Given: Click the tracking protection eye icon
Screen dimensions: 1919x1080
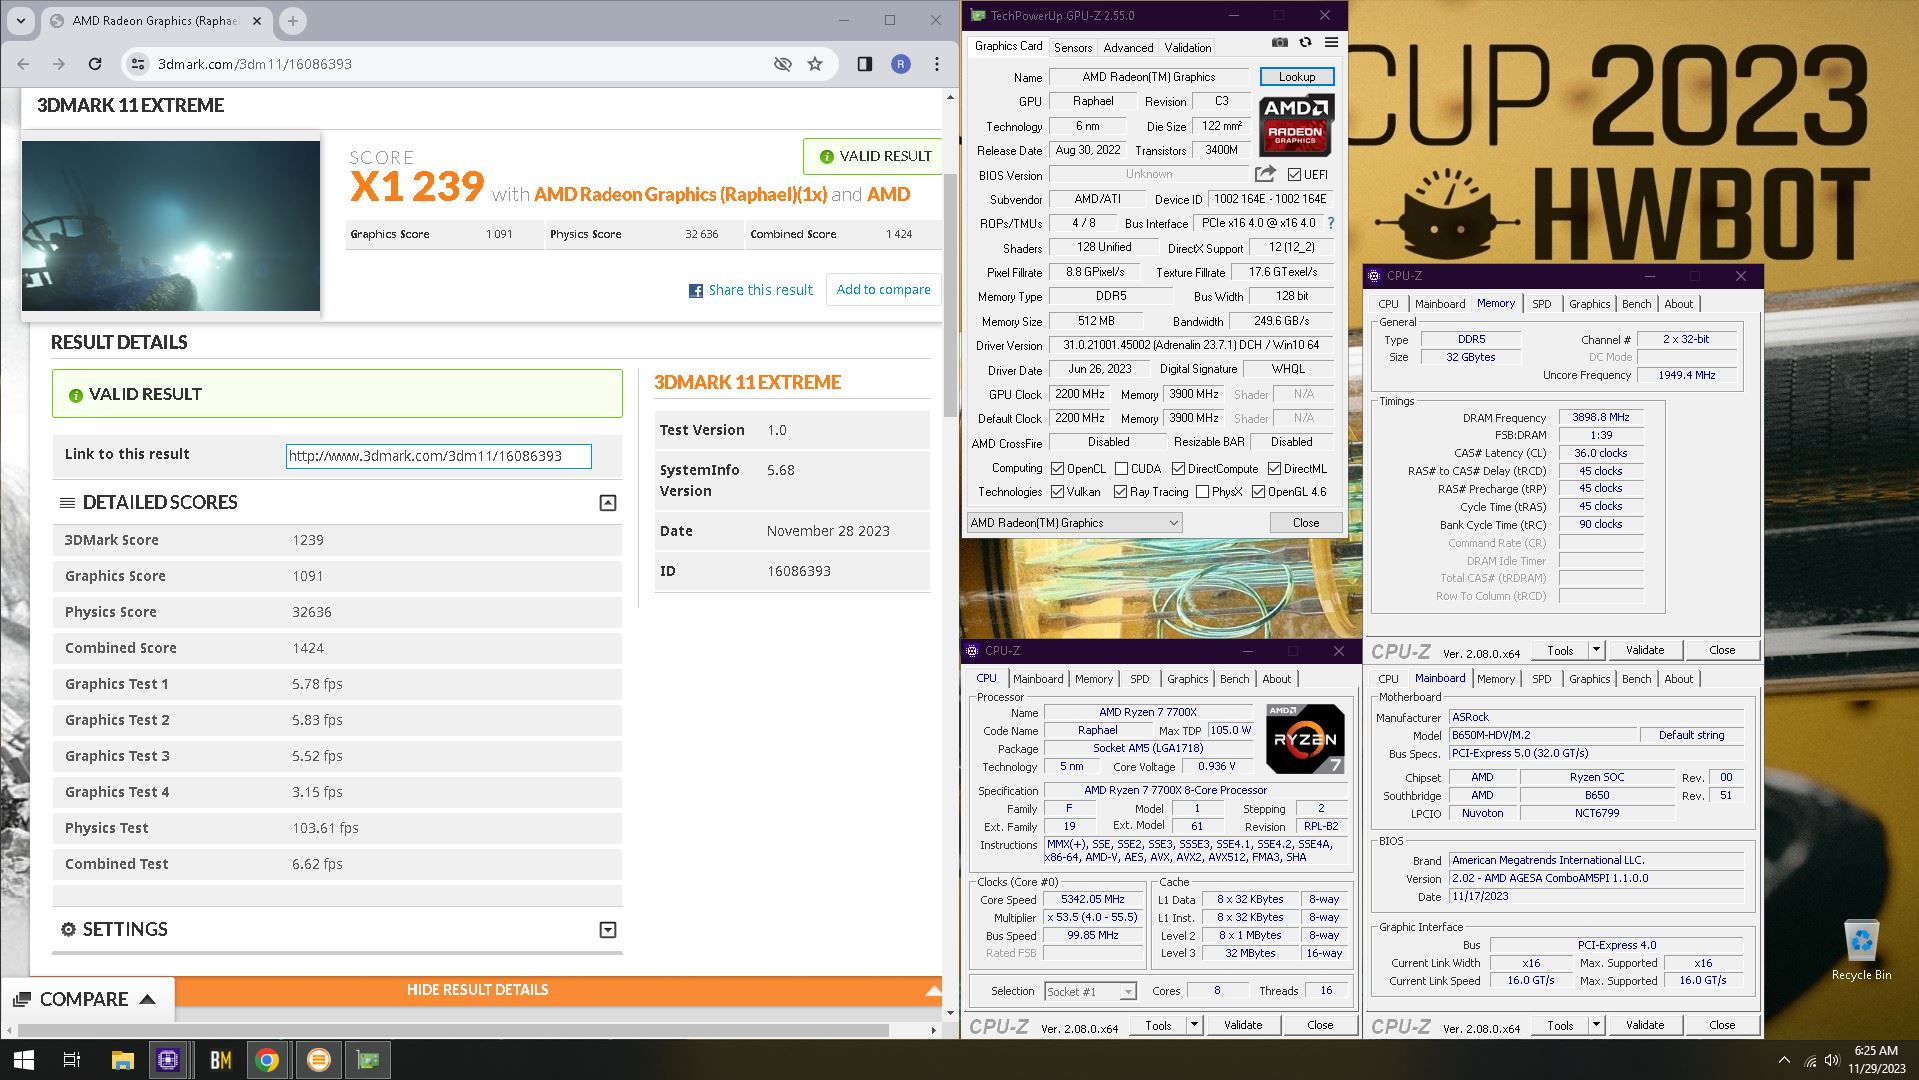Looking at the screenshot, I should (x=783, y=64).
